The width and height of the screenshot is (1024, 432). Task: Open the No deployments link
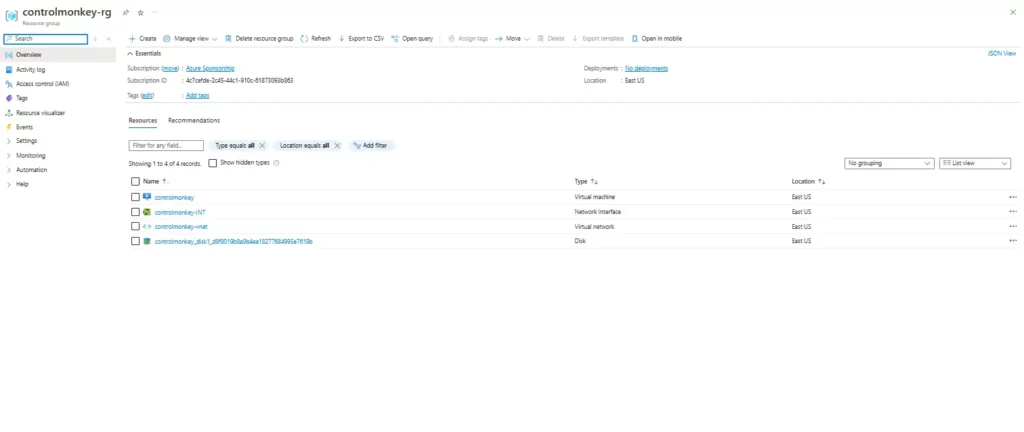point(647,69)
